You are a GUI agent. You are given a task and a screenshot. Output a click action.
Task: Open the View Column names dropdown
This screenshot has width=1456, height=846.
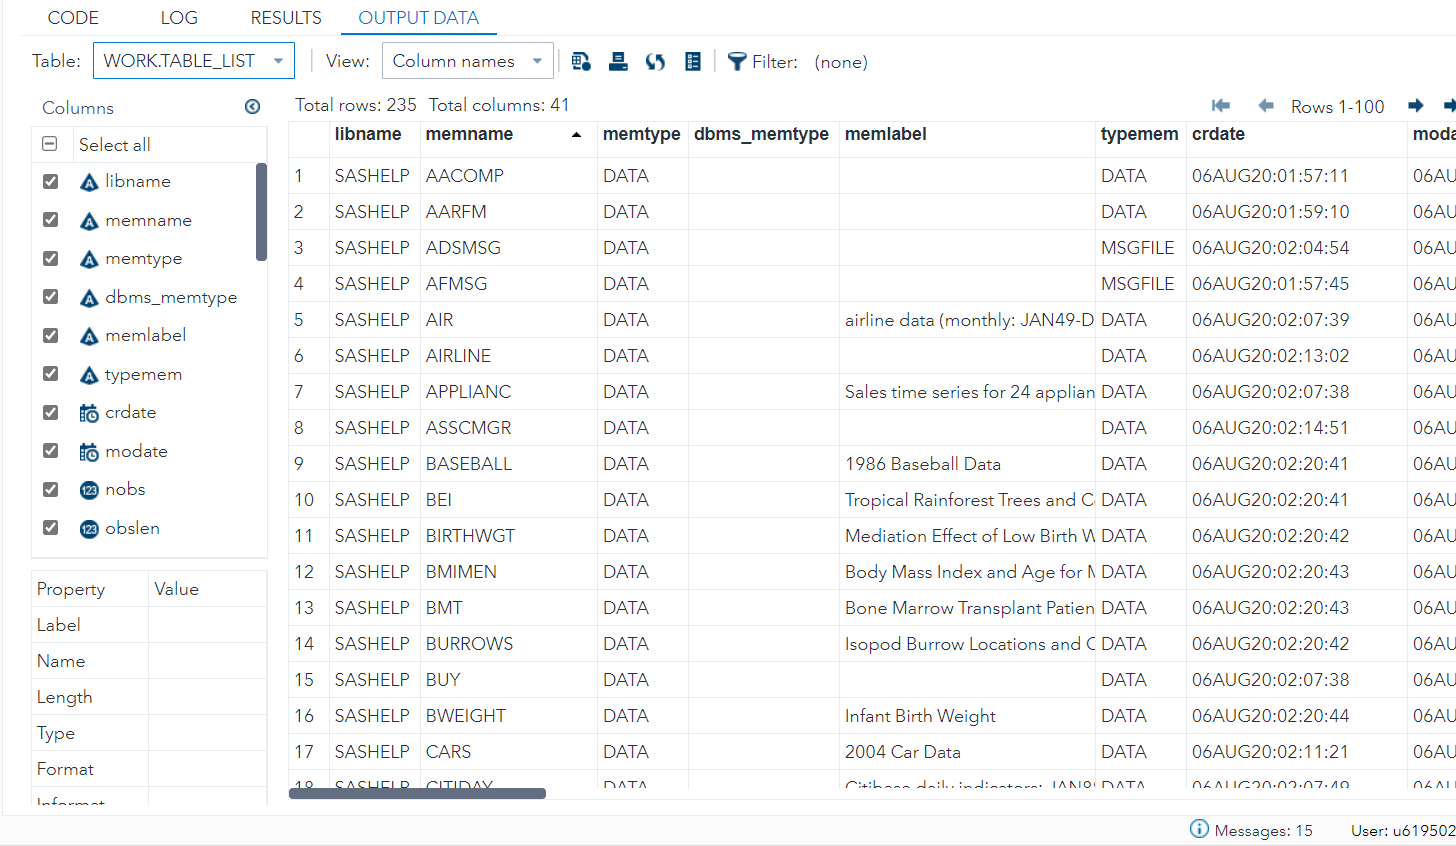point(467,61)
